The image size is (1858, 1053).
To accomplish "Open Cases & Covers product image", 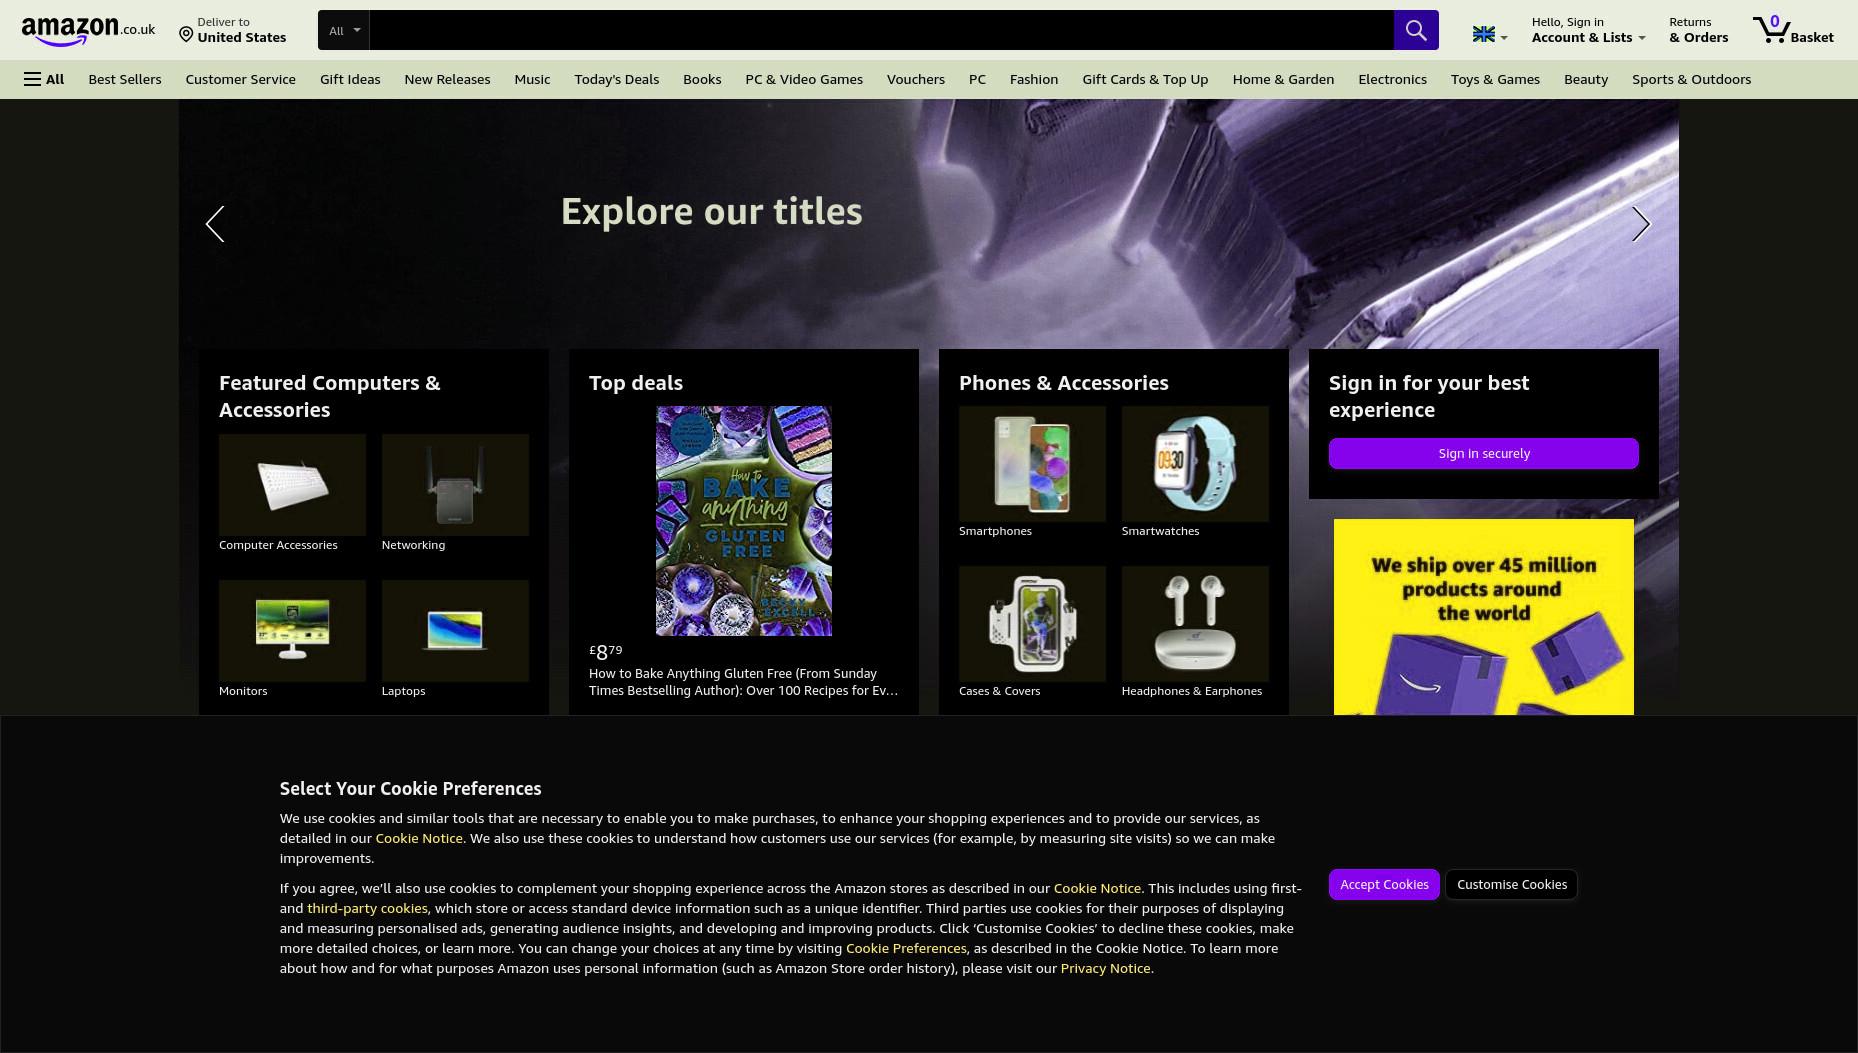I will tap(1032, 624).
